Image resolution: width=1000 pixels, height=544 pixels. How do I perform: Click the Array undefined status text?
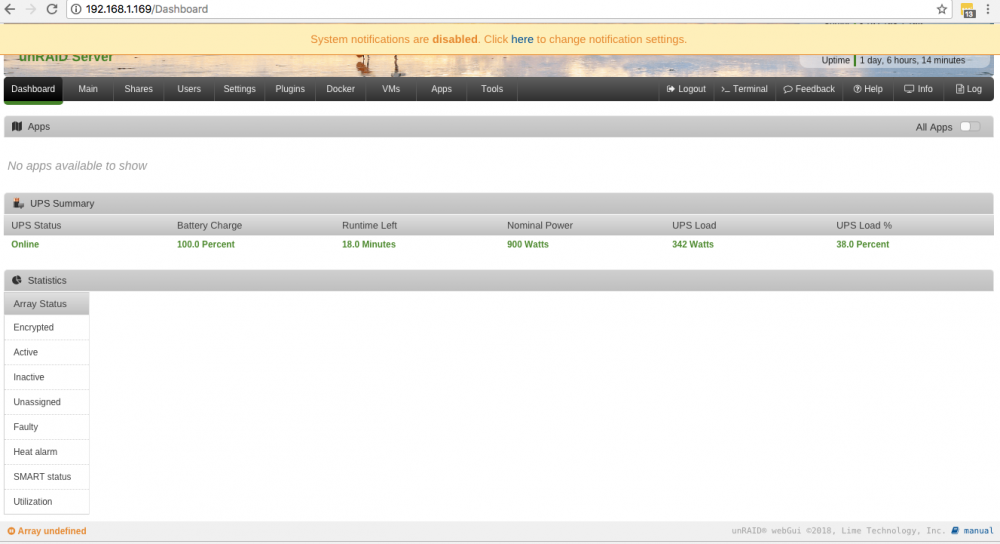52,531
